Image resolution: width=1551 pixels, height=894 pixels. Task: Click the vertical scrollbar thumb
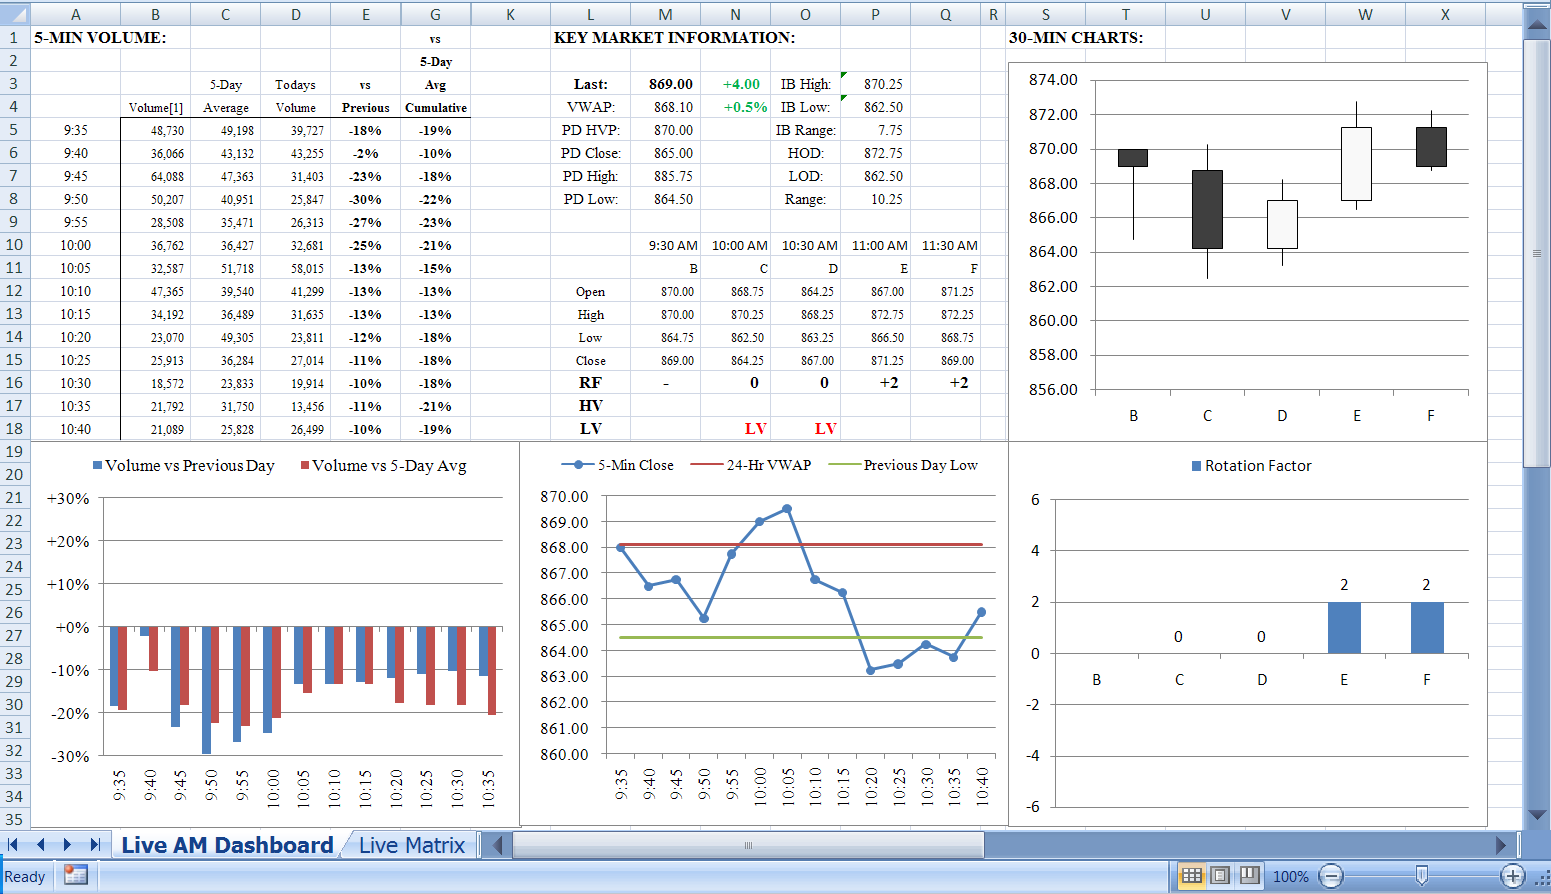pos(1537,253)
